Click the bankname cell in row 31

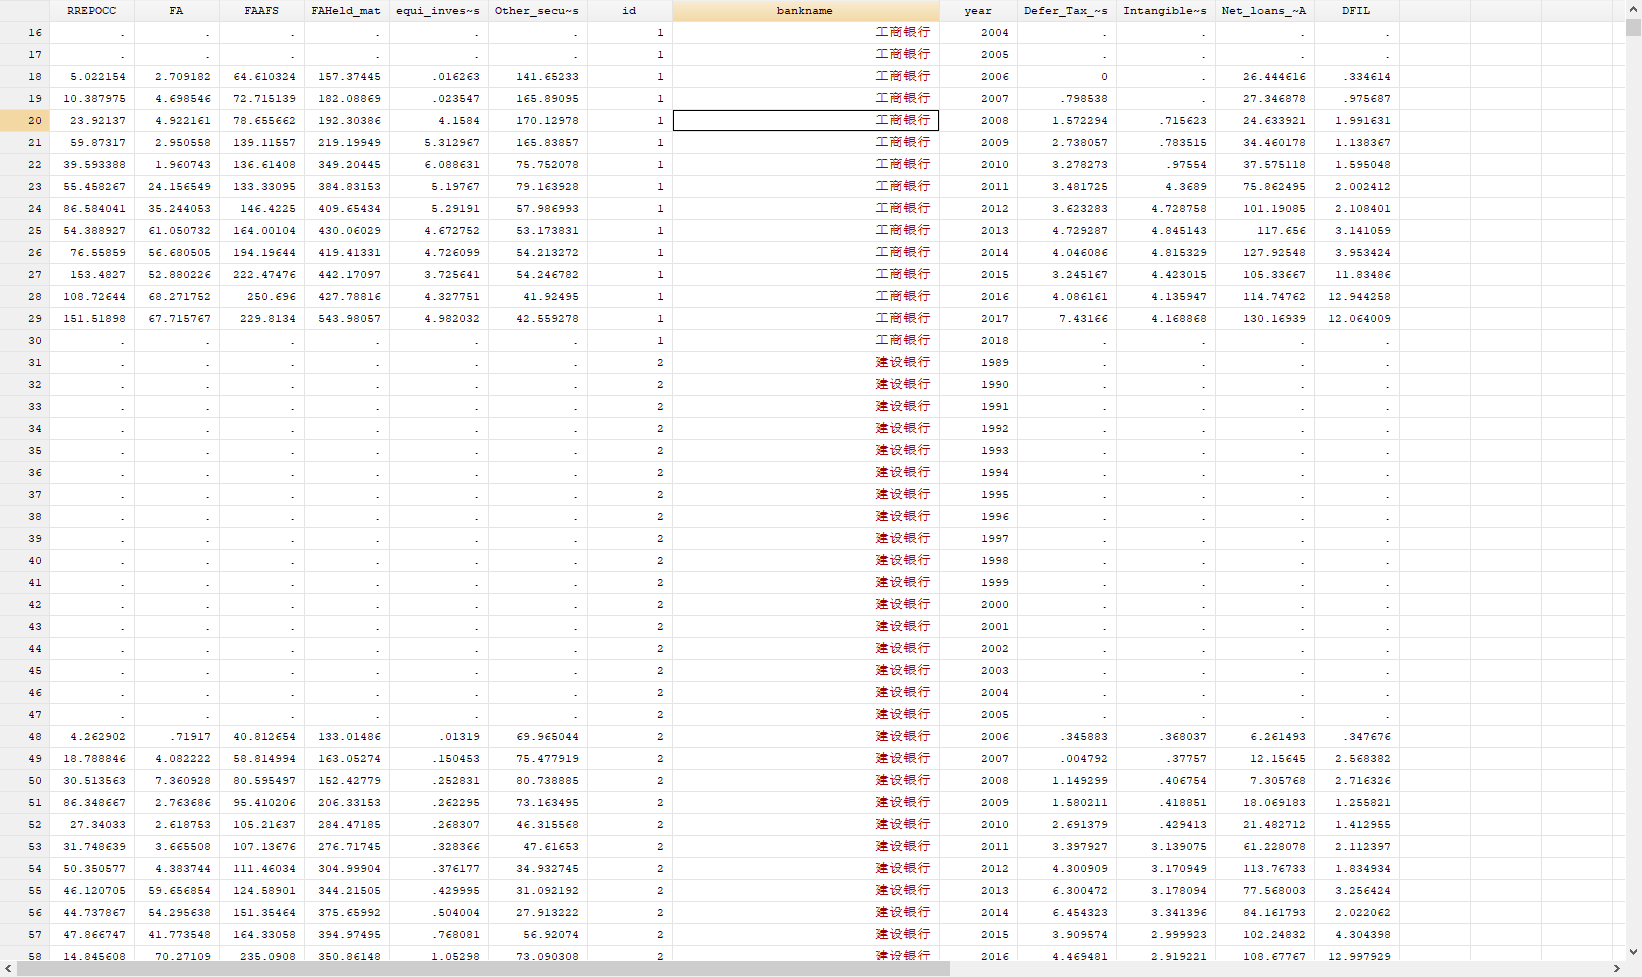coord(805,363)
